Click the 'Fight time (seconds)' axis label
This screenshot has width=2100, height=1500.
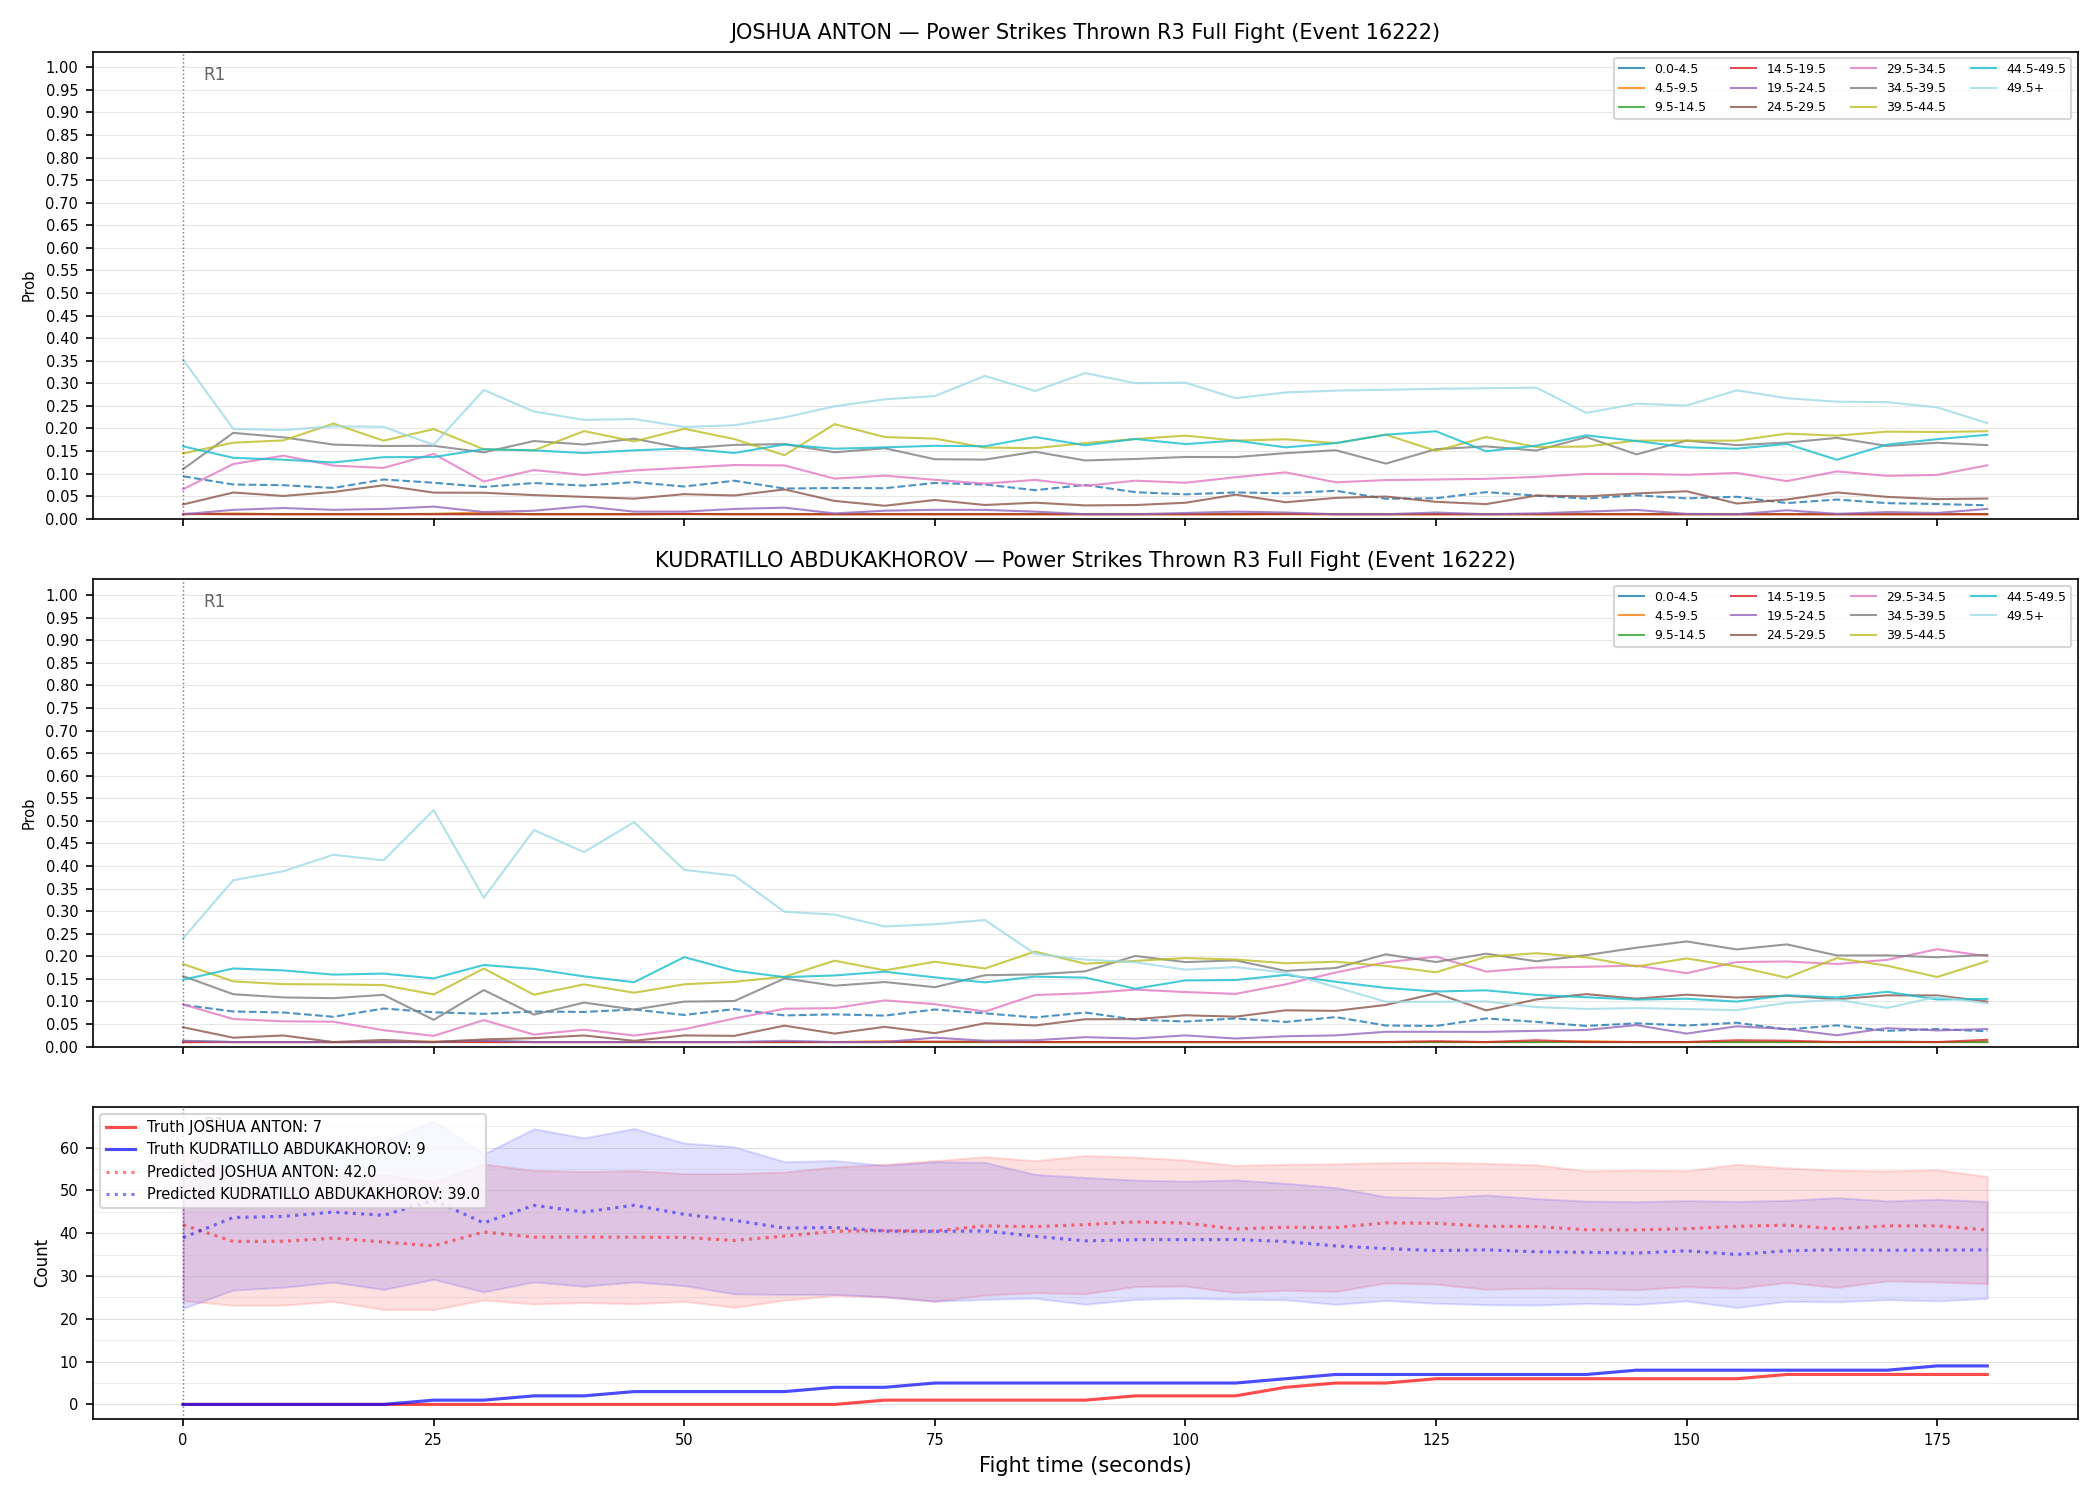[x=1085, y=1465]
